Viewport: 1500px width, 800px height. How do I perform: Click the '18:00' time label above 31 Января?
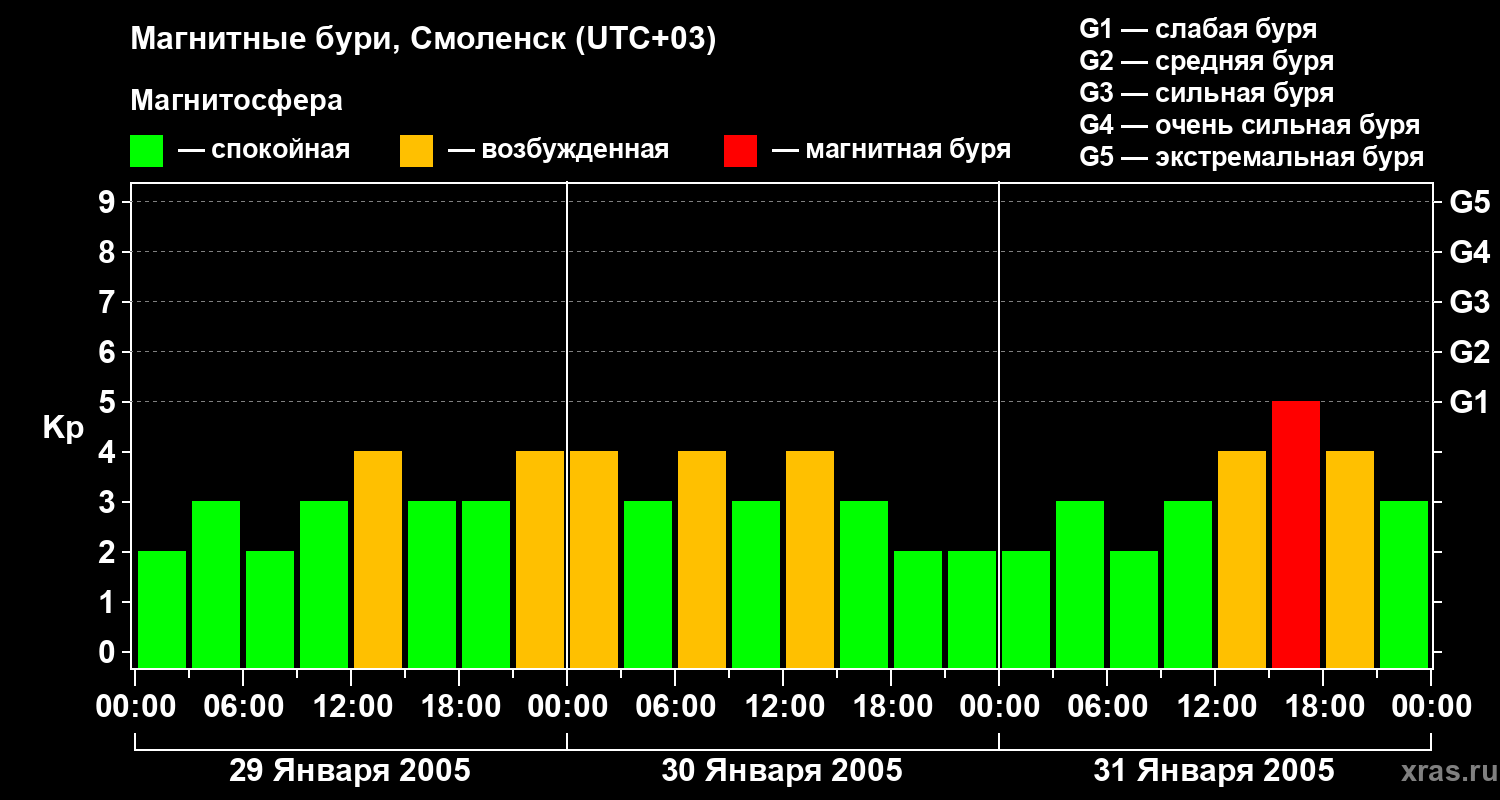tap(1323, 707)
